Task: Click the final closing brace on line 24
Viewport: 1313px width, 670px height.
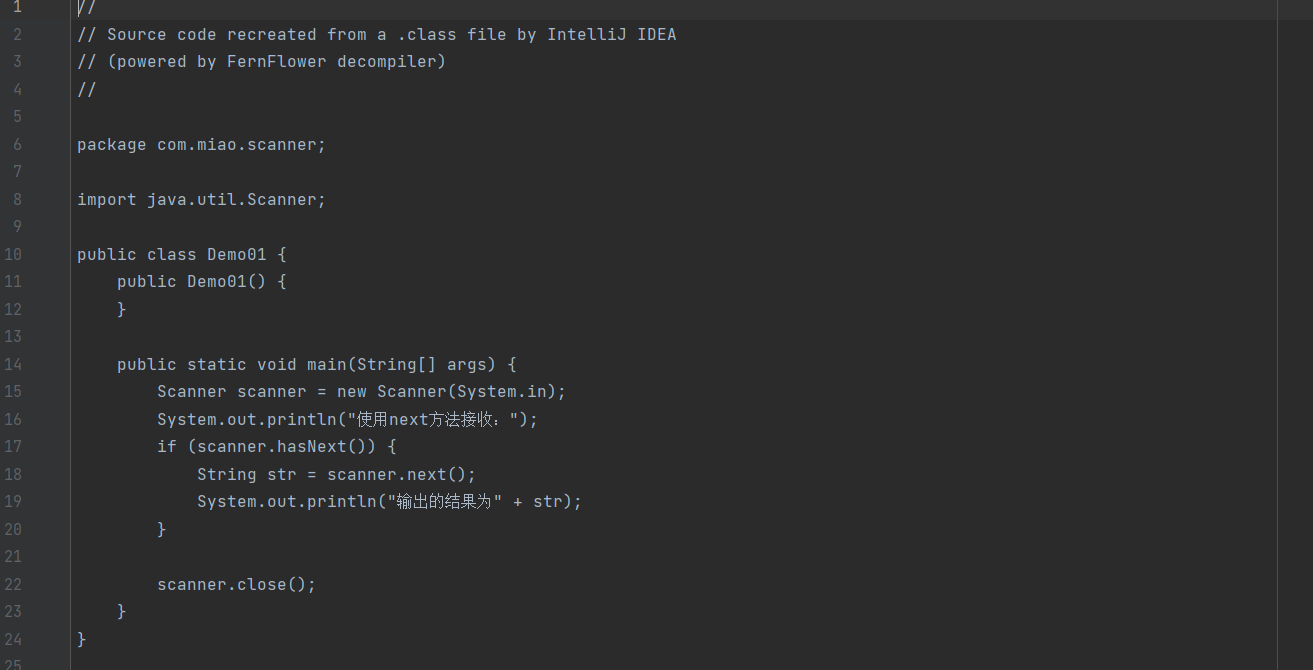Action: [82, 640]
